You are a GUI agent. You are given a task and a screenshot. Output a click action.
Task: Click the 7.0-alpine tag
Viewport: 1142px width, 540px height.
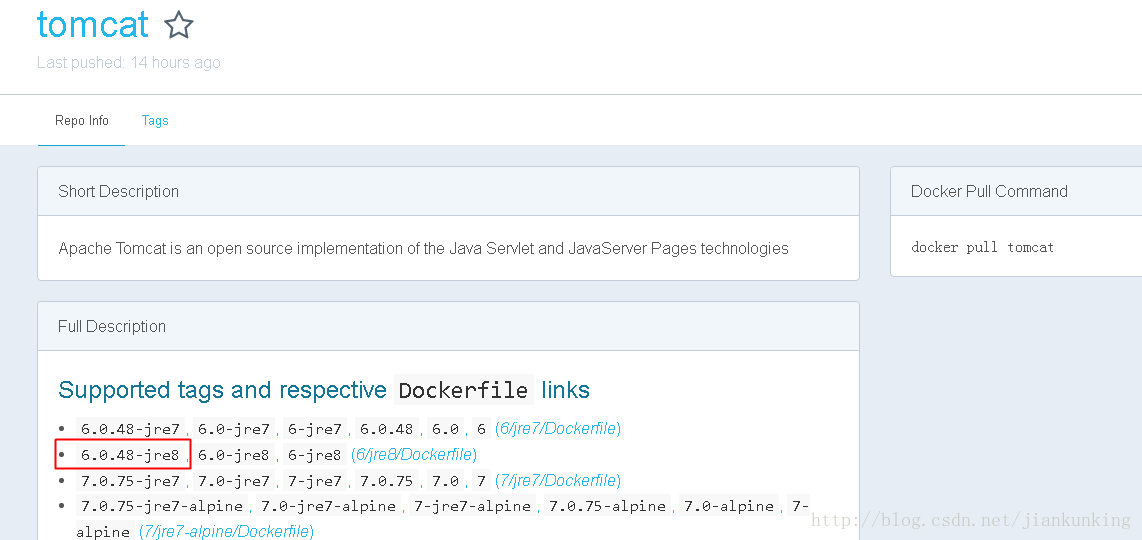729,506
